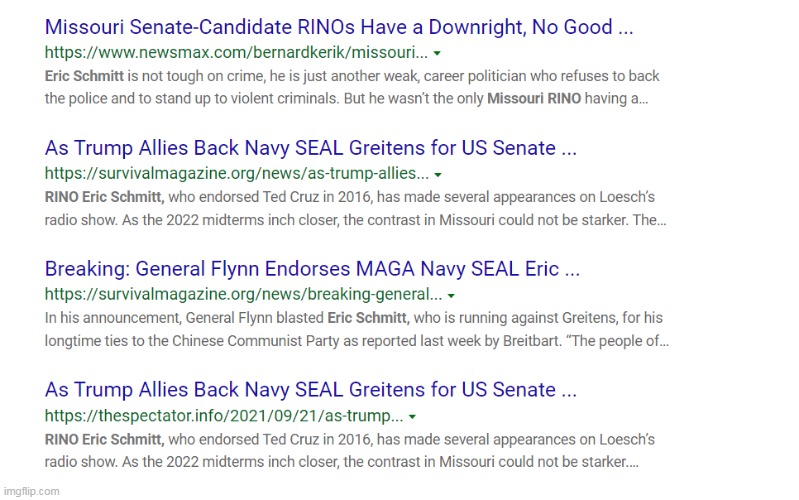The height and width of the screenshot is (500, 799).
Task: Click the snippet text under thespectator.info URL
Action: tap(350, 450)
